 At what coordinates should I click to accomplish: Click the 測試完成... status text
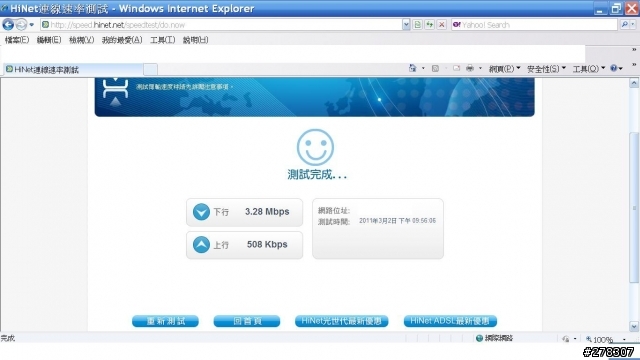[x=317, y=175]
